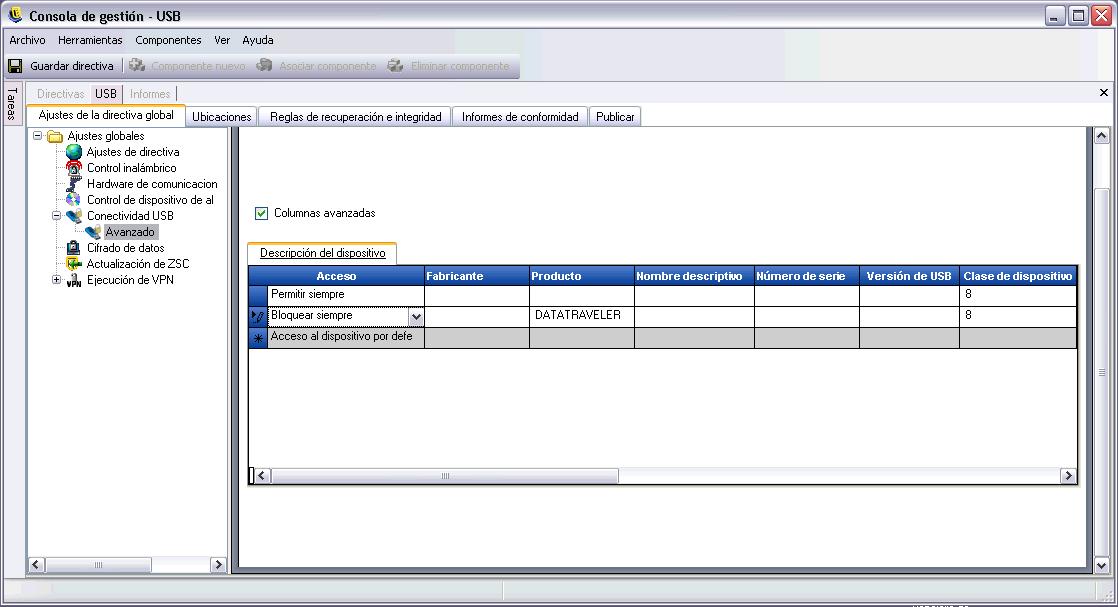Screen dimensions: 1118x607
Task: Click the Actualización de ZSC icon
Action: 73,264
